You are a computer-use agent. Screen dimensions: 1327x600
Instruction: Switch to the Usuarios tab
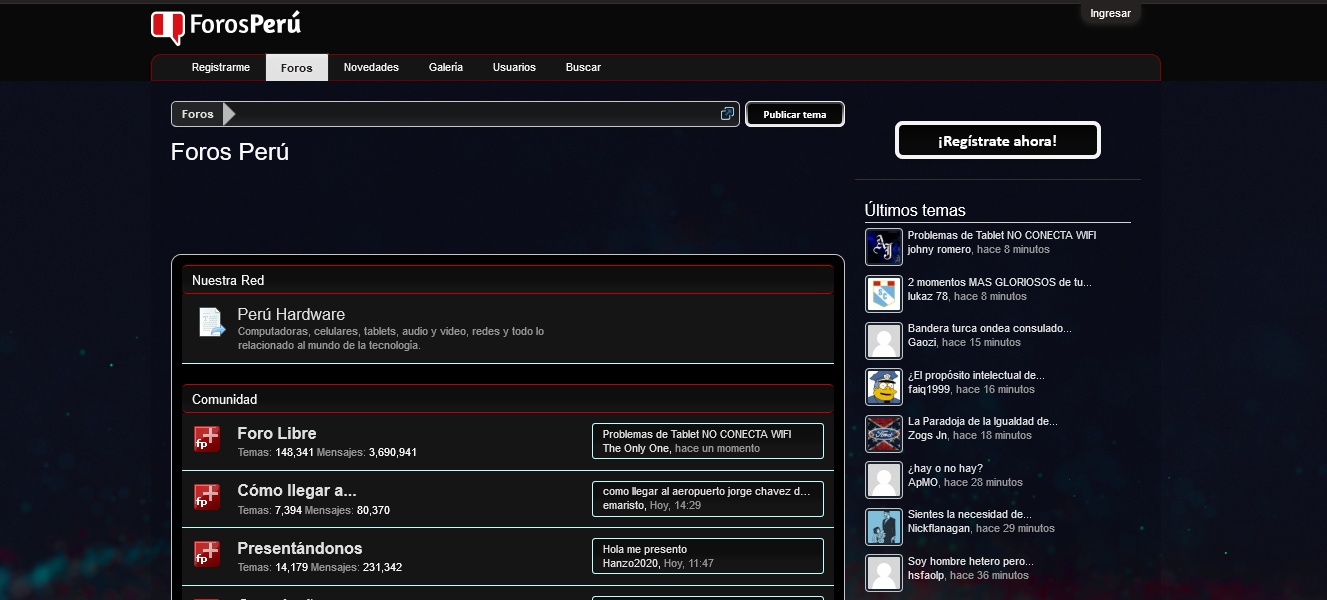[514, 67]
